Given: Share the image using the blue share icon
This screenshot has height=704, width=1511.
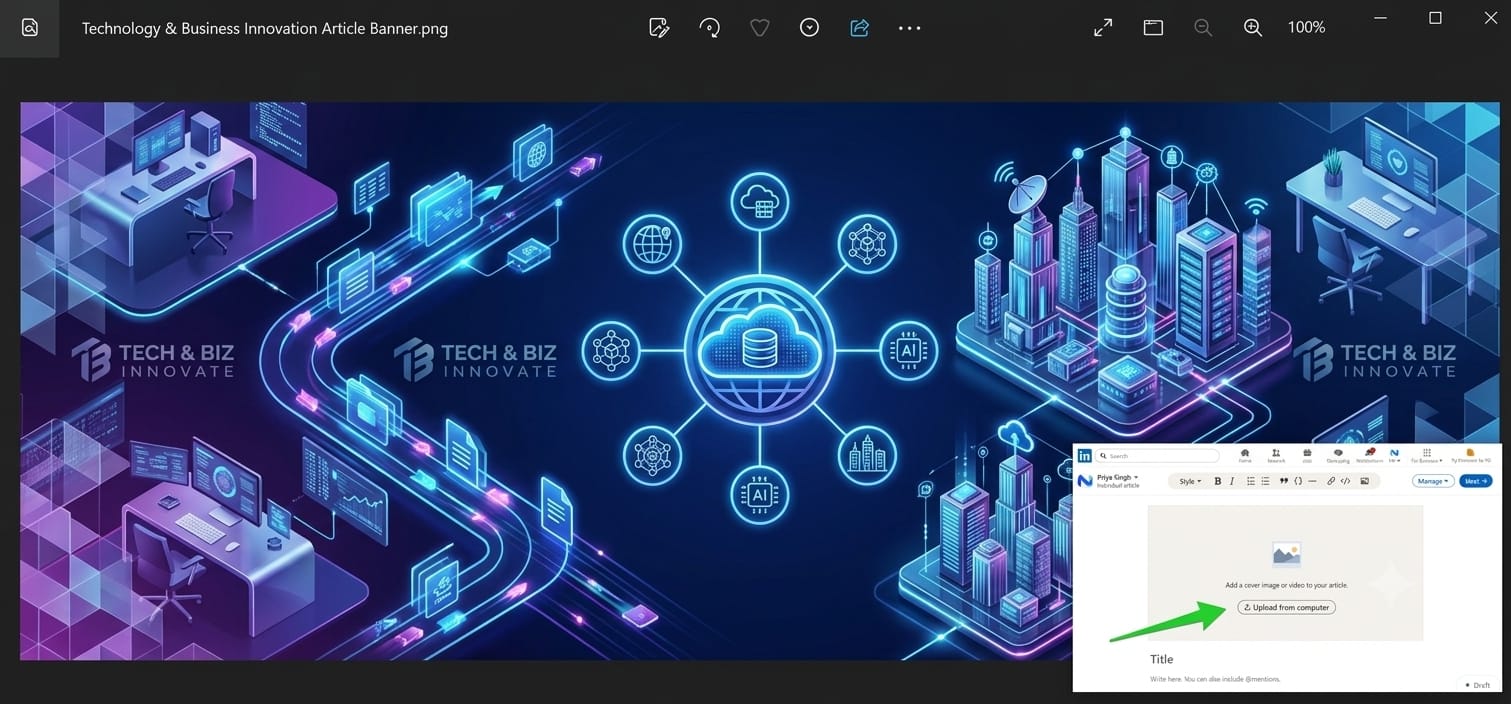Looking at the screenshot, I should tap(860, 28).
